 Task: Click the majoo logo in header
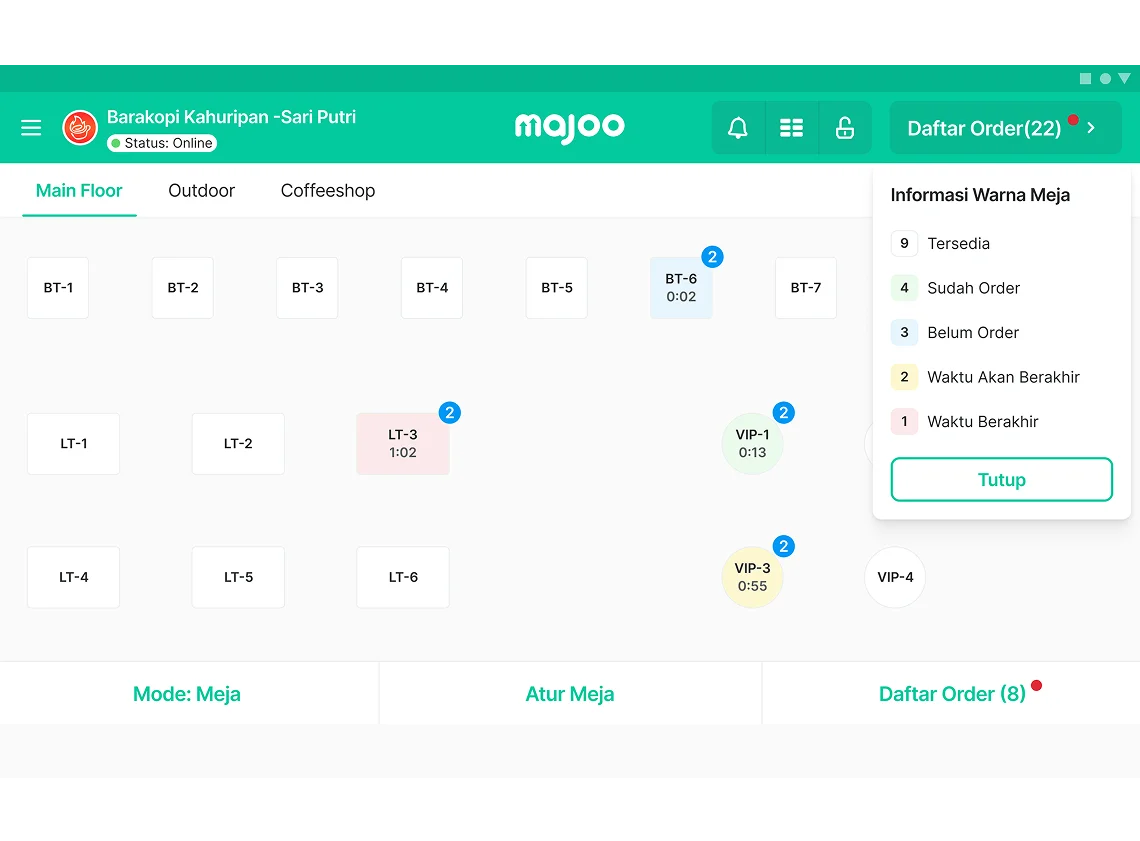569,127
